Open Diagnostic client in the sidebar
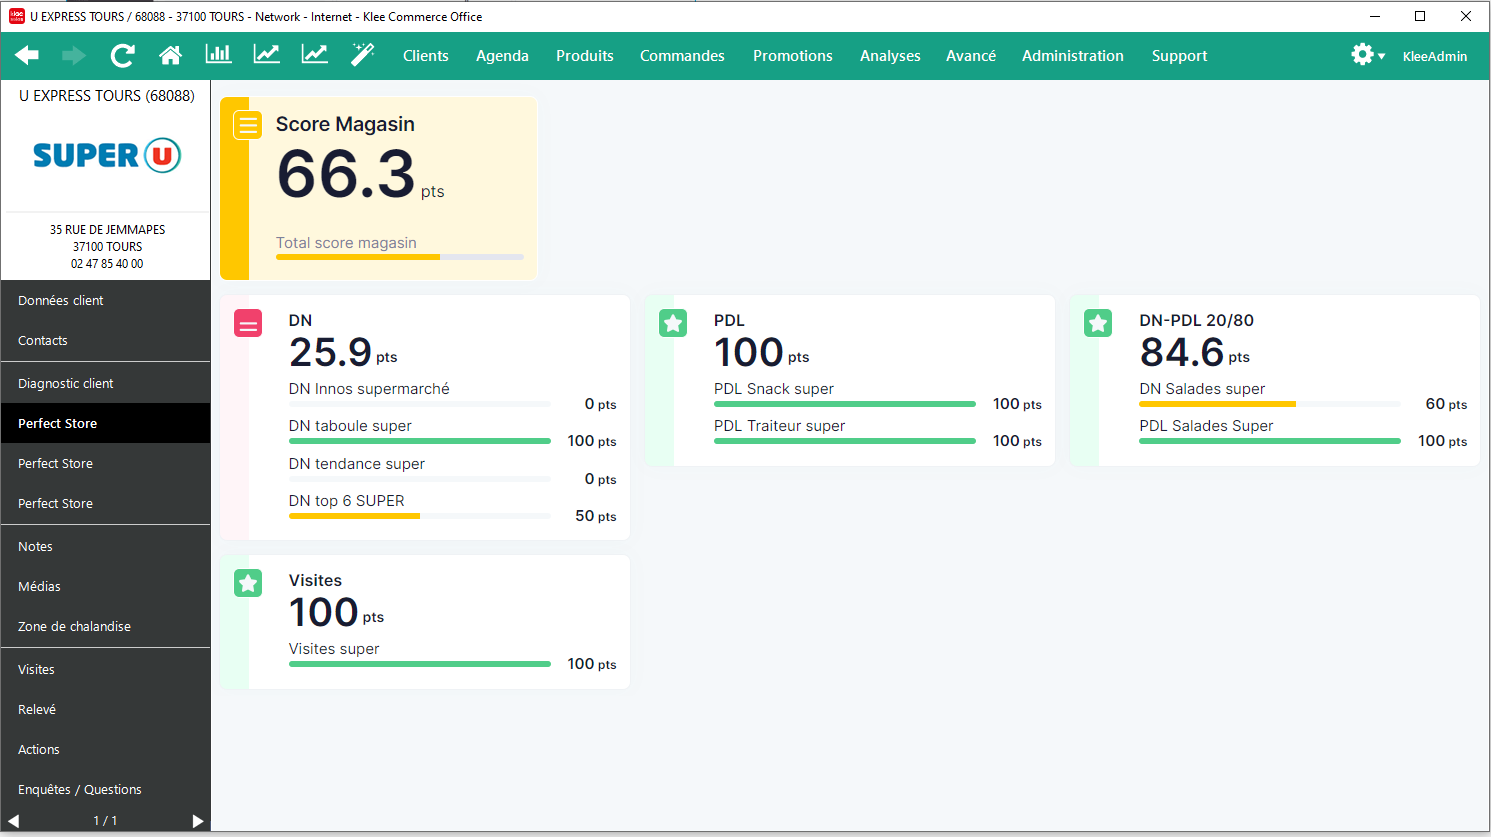Image resolution: width=1491 pixels, height=837 pixels. pyautogui.click(x=66, y=383)
